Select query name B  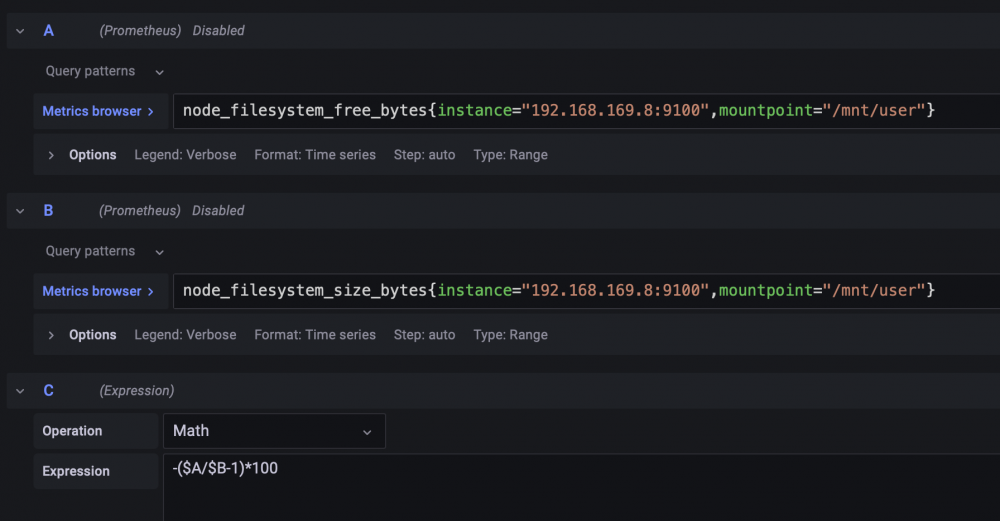click(48, 210)
